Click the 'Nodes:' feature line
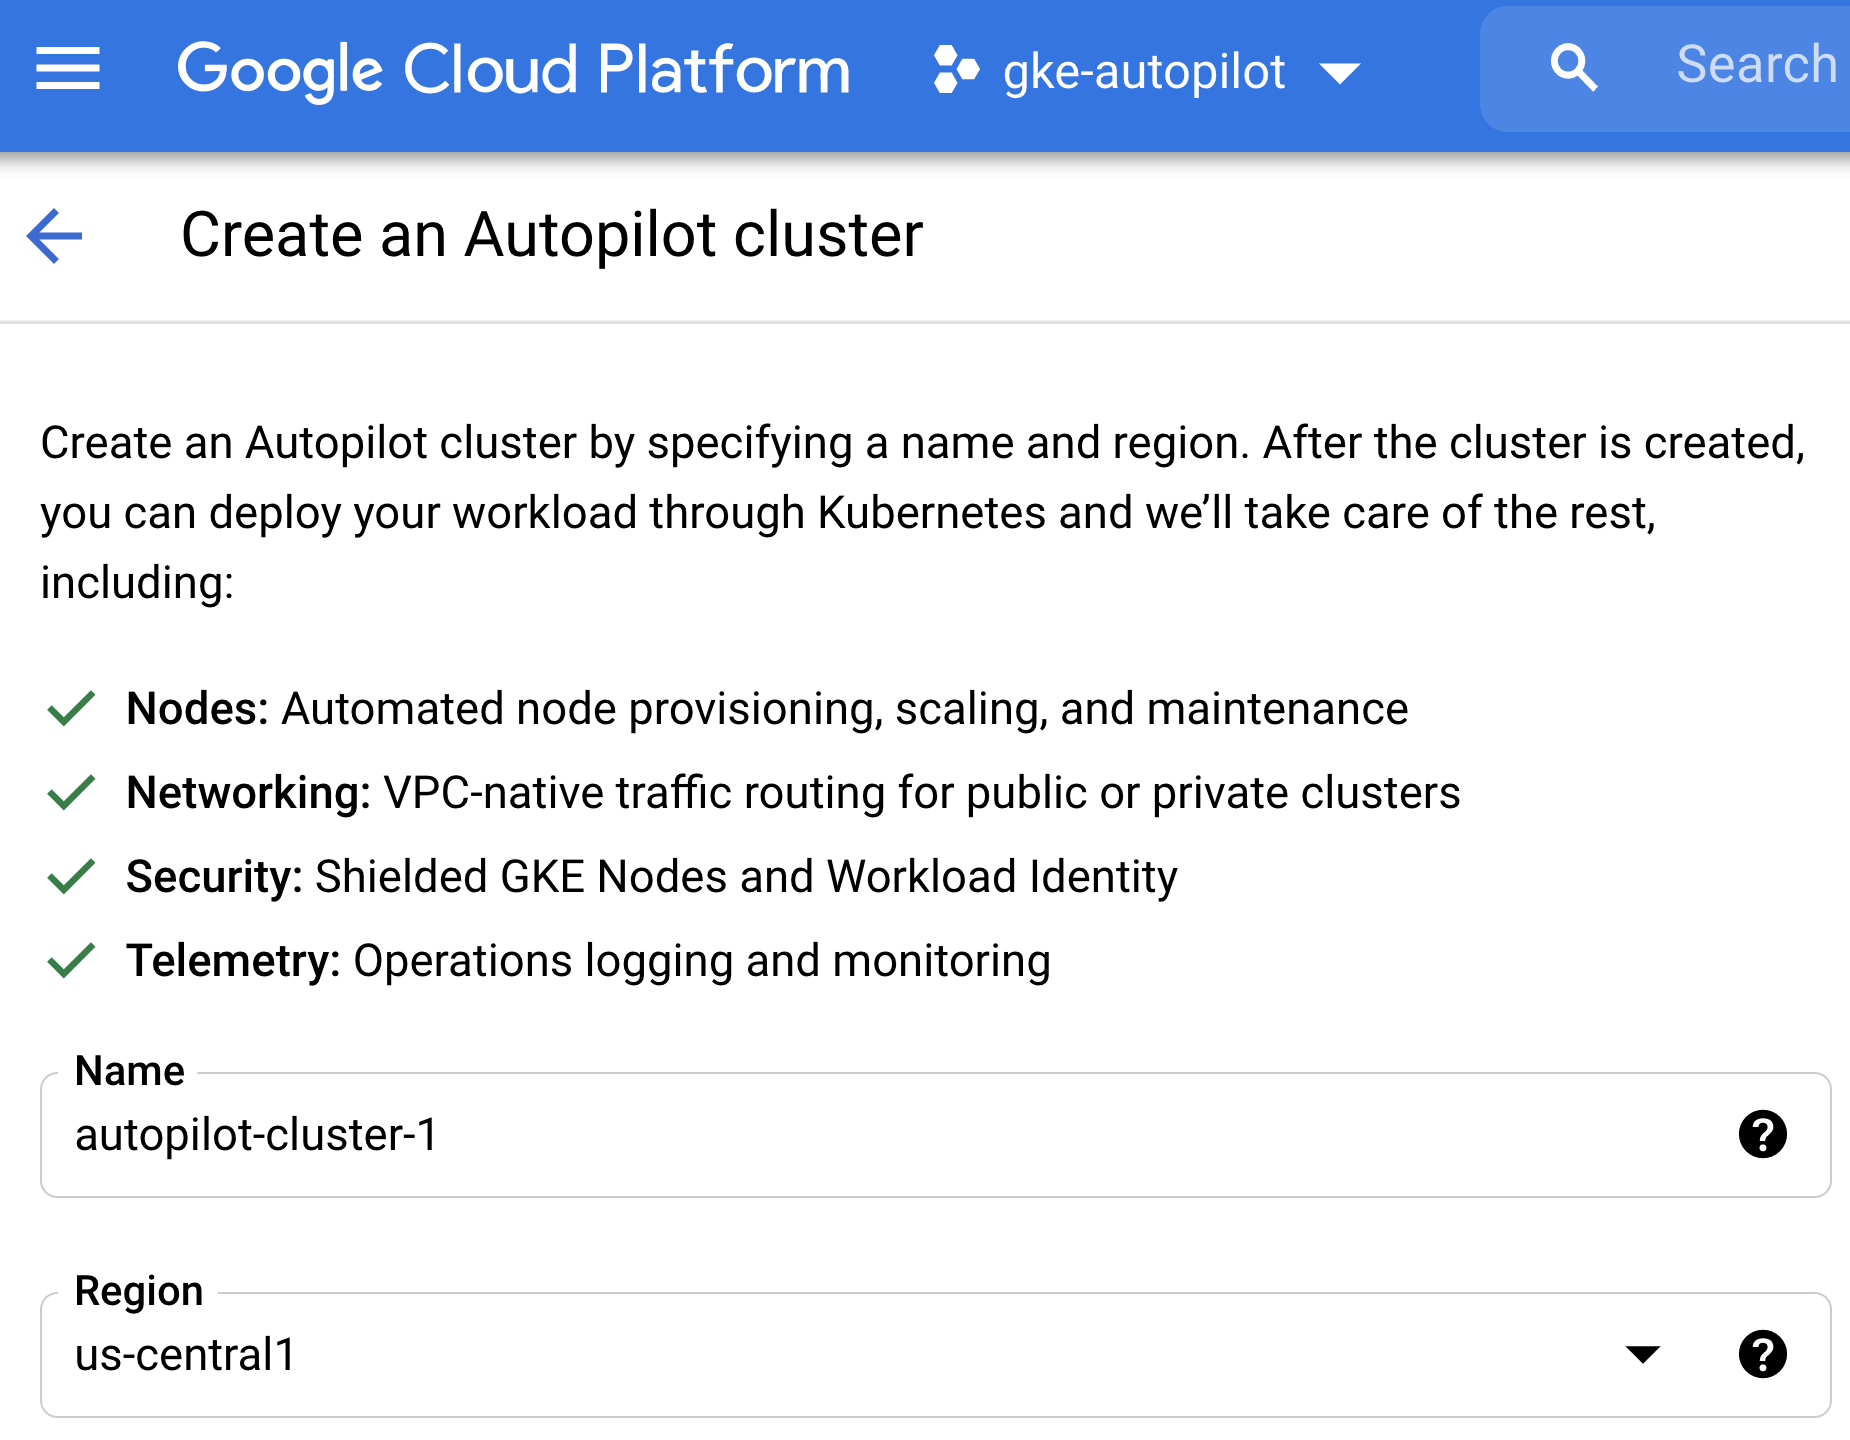Screen dimensions: 1850x1440 [x=767, y=709]
